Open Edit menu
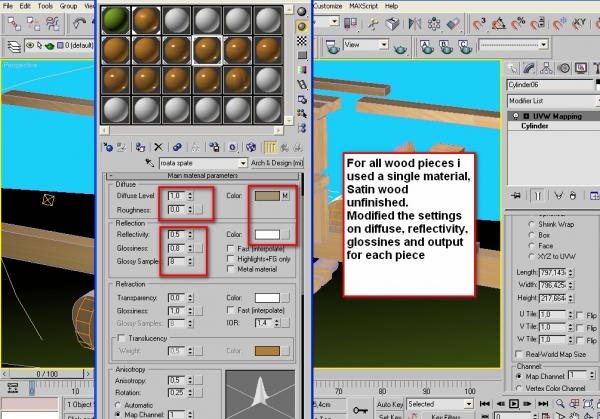This screenshot has width=600, height=419. click(25, 6)
